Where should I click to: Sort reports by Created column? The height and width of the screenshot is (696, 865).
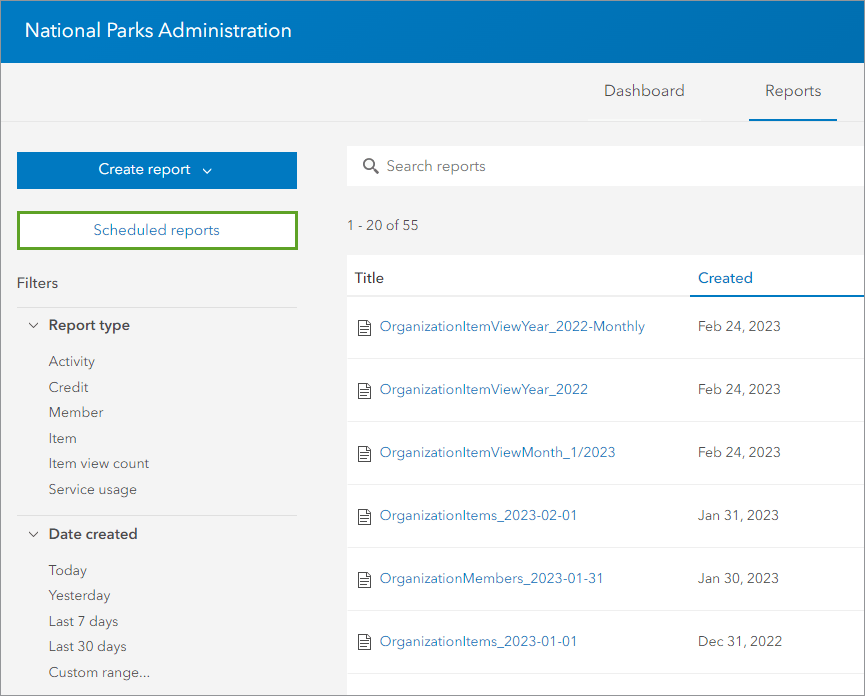(725, 278)
